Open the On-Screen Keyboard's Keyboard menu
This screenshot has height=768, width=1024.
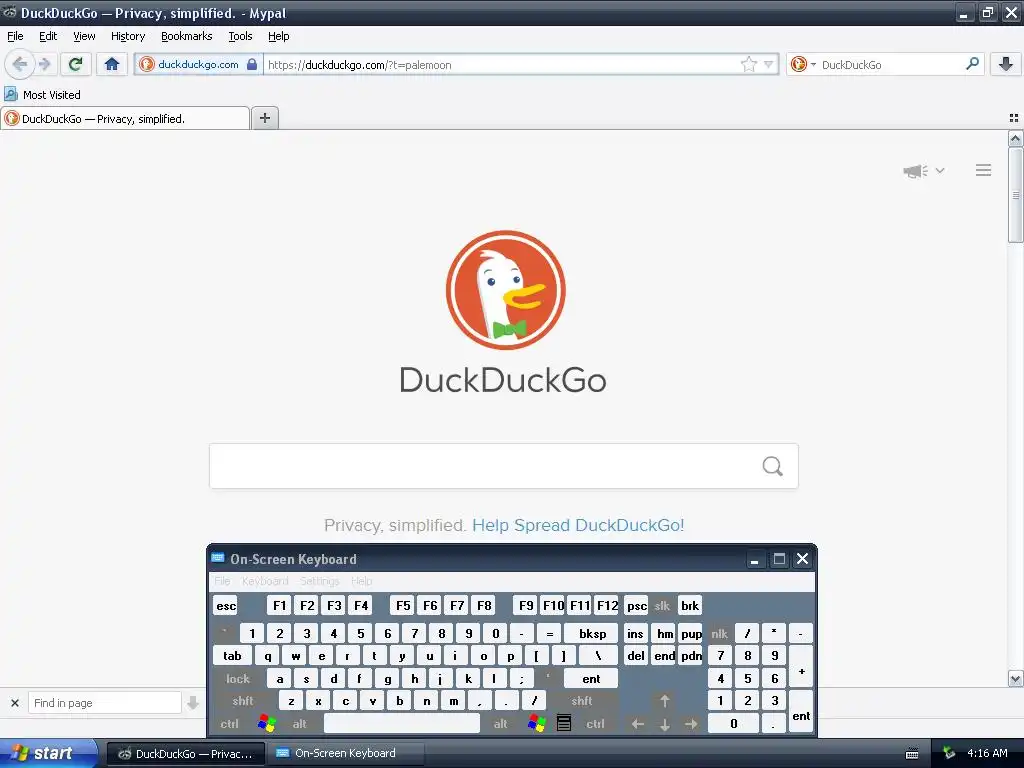coord(264,581)
